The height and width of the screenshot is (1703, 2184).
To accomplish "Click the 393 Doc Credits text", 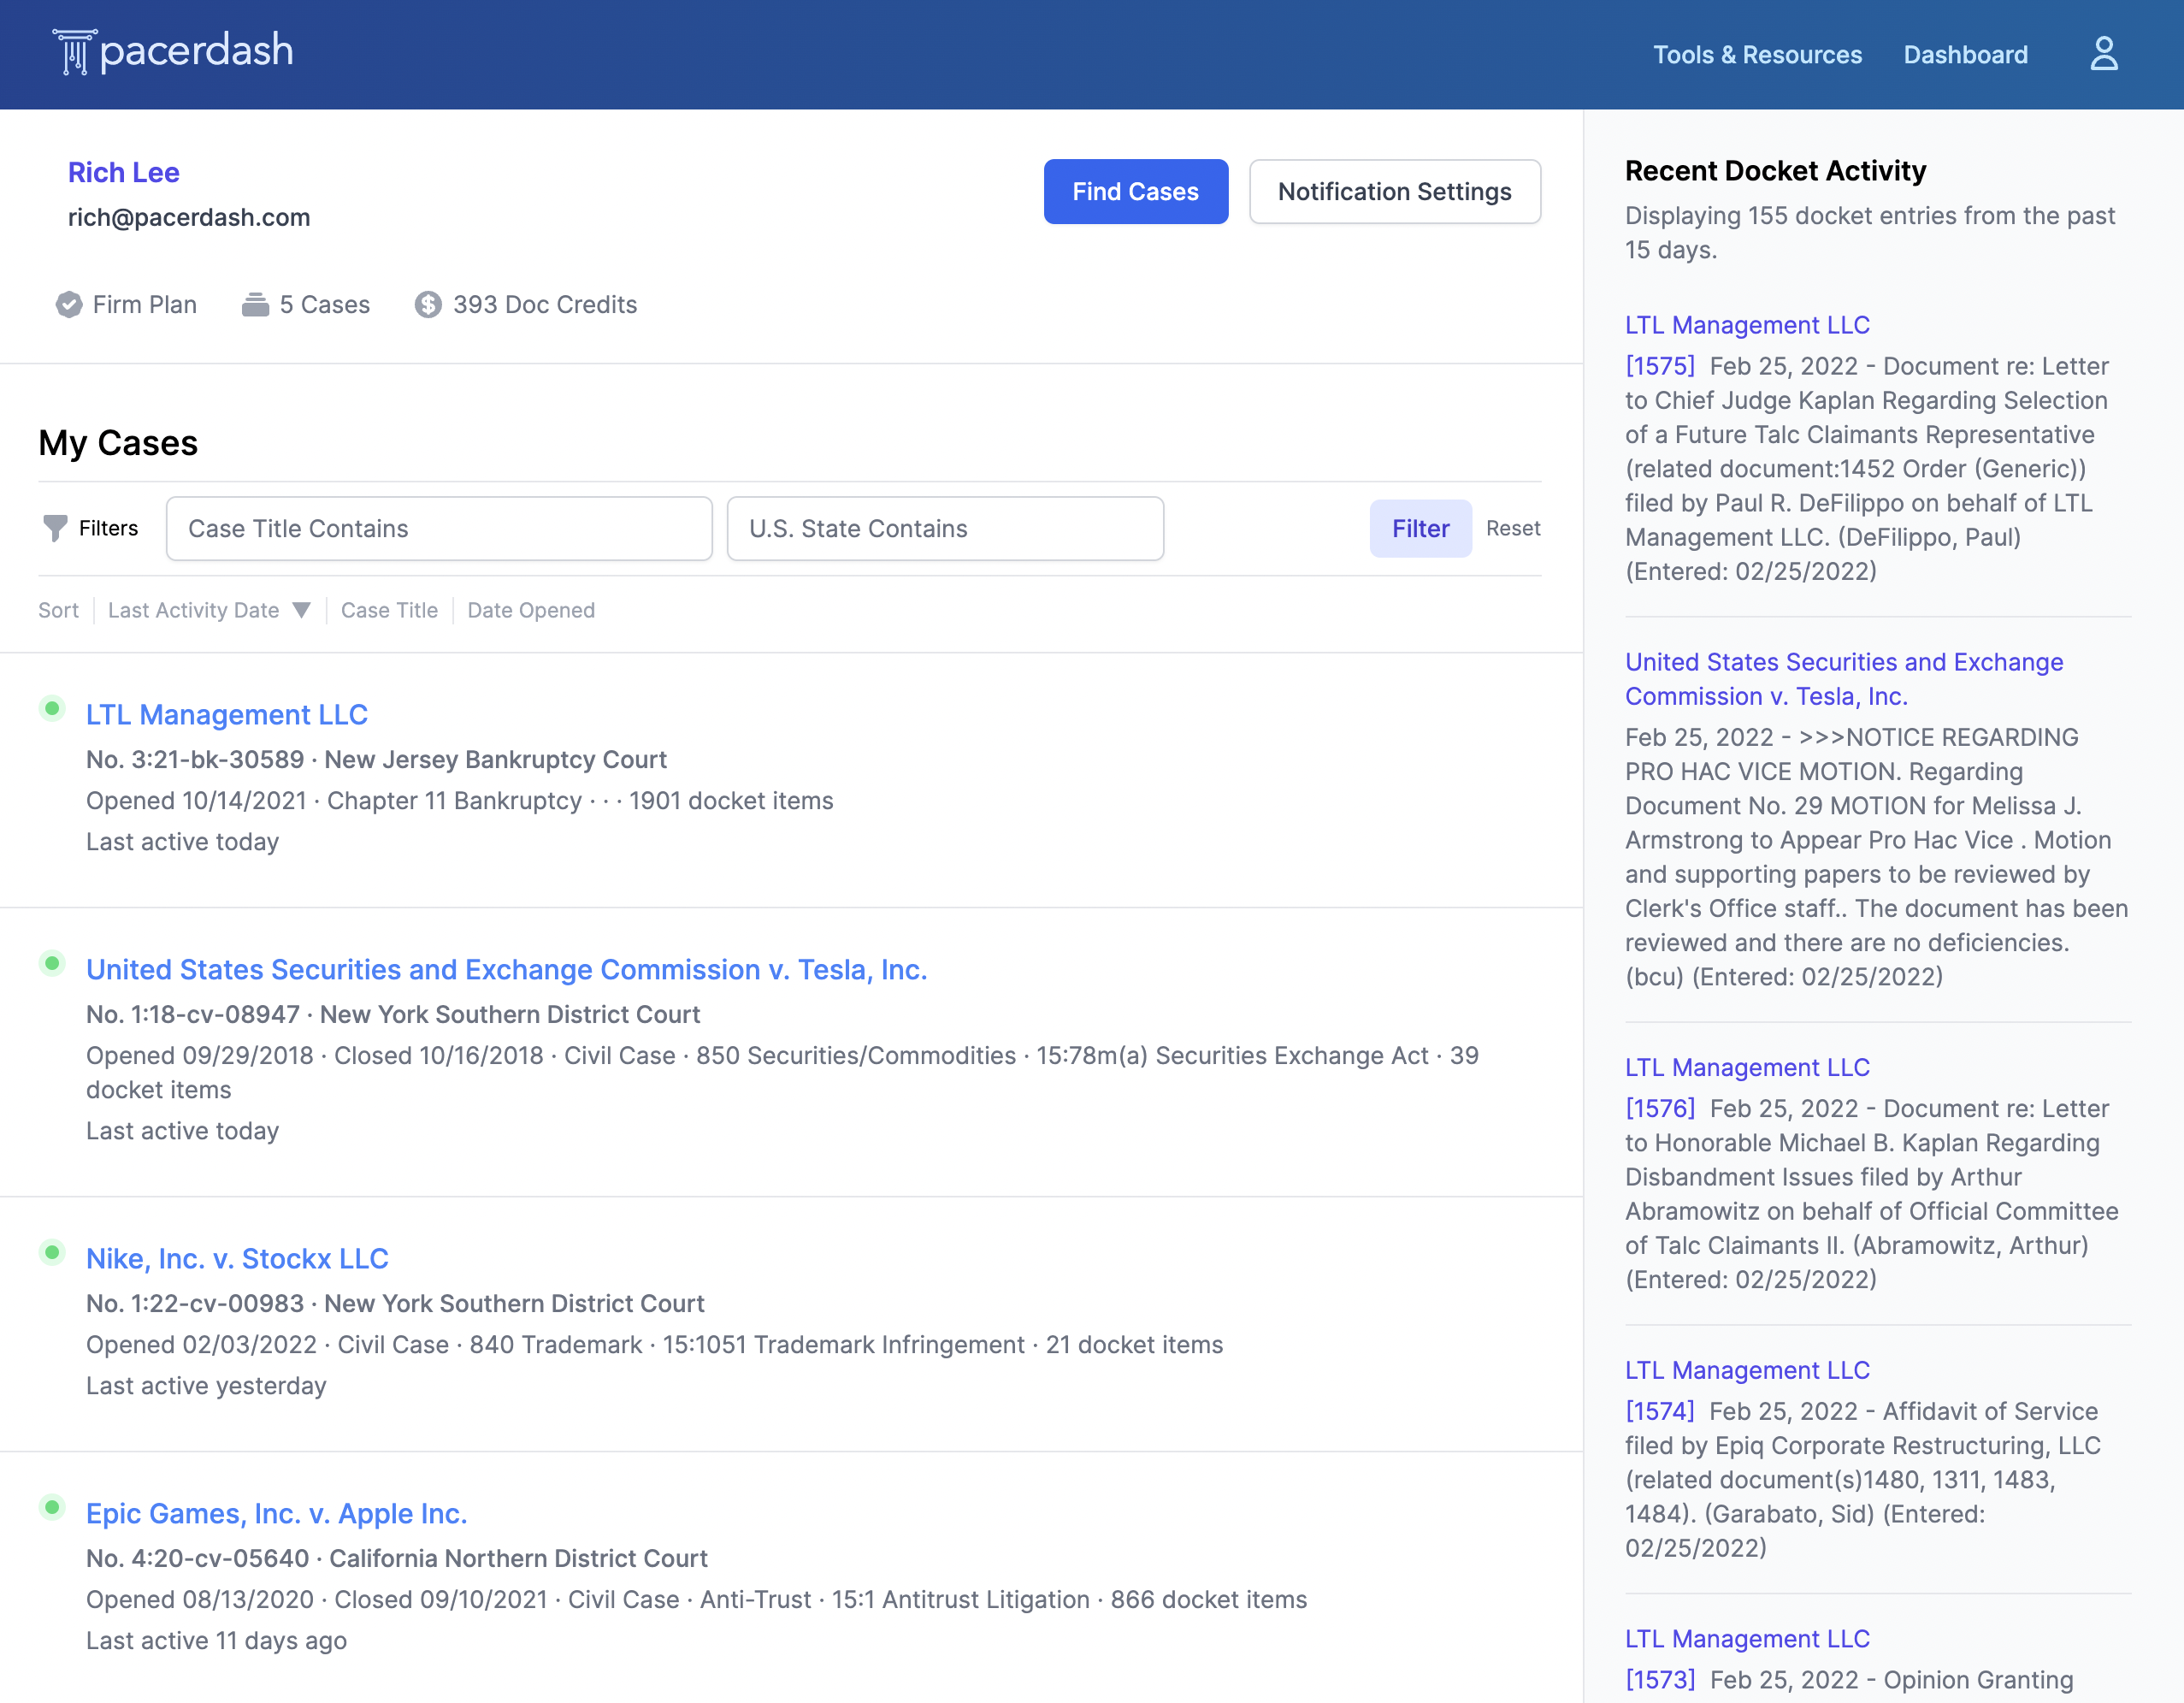I will pos(545,305).
